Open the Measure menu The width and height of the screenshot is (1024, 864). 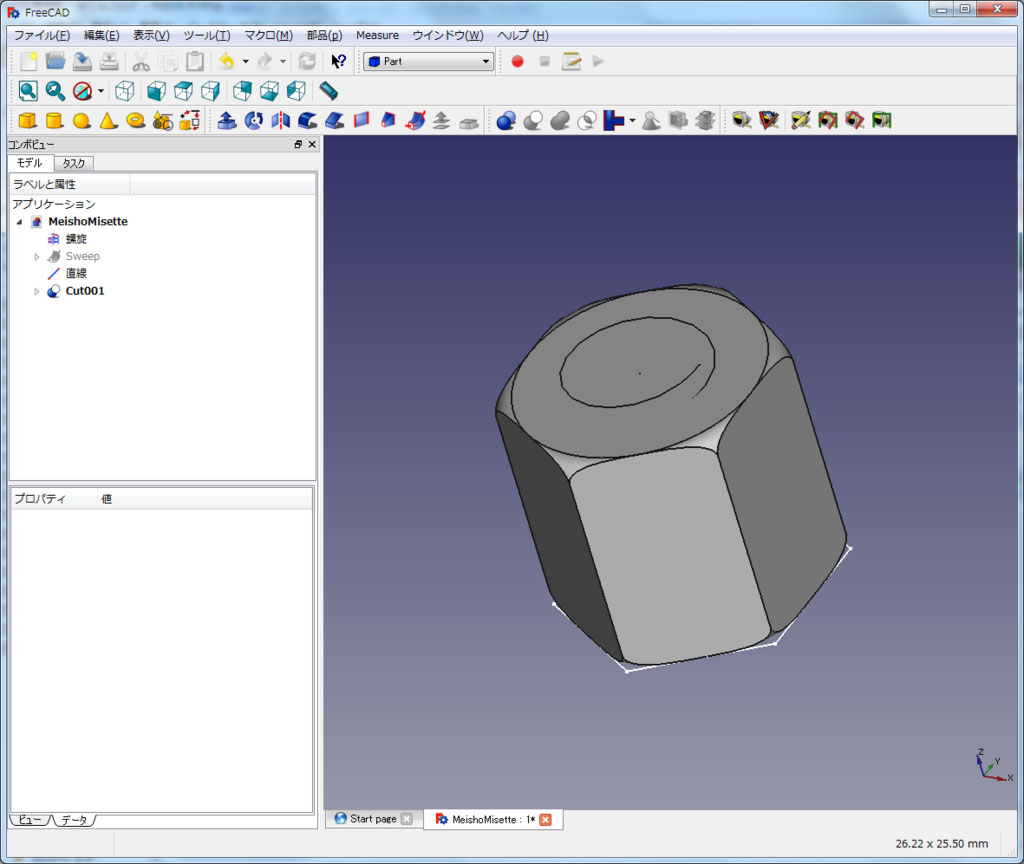pyautogui.click(x=377, y=35)
